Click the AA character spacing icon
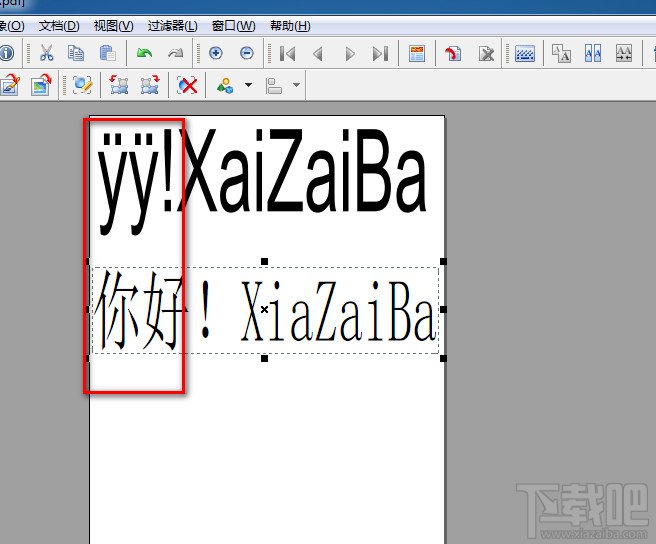Viewport: 656px width, 544px height. pos(624,54)
